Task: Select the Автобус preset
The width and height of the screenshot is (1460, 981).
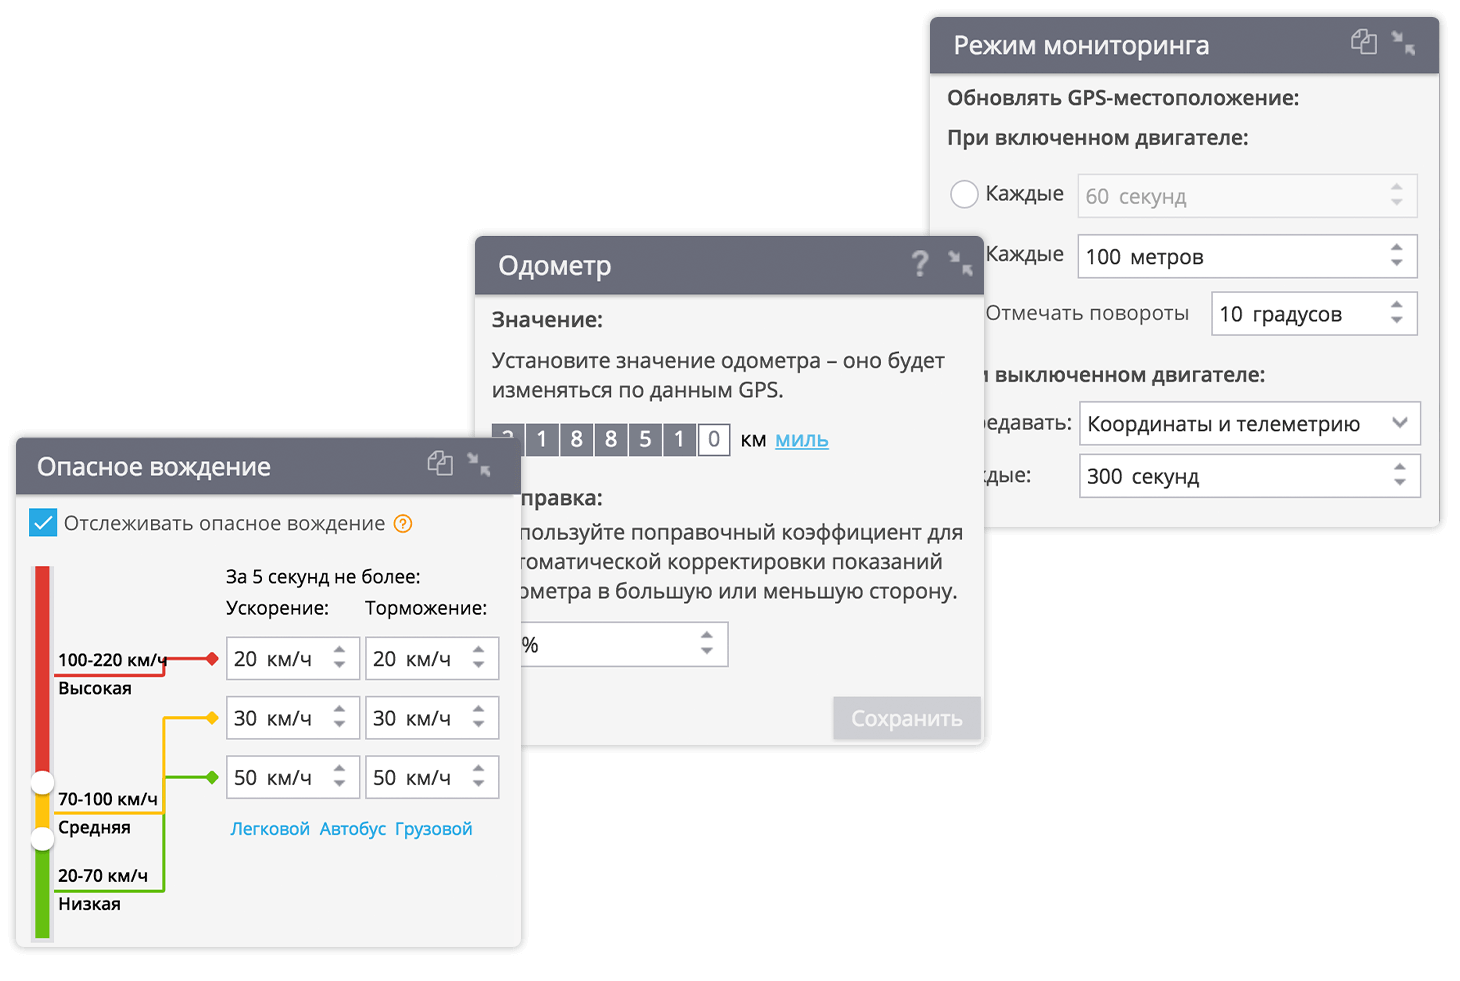Action: pyautogui.click(x=352, y=829)
